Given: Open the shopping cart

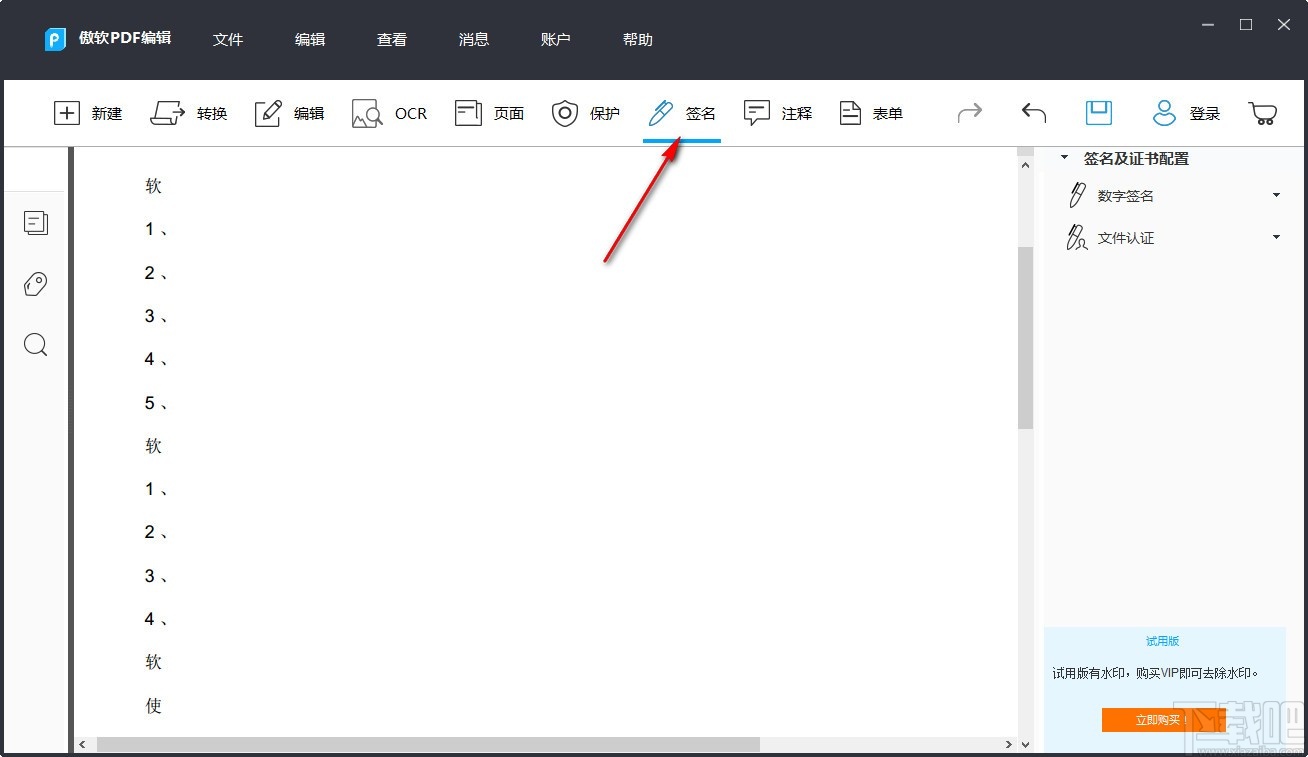Looking at the screenshot, I should [1262, 113].
